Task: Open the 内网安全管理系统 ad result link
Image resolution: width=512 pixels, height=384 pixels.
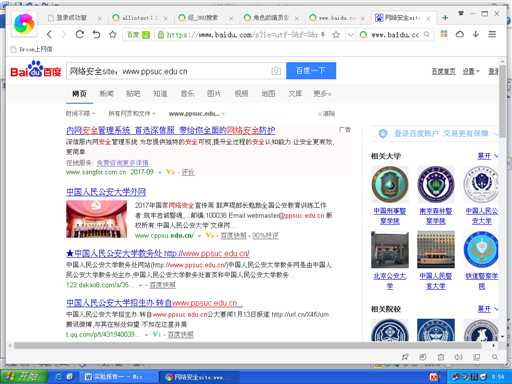Action: pos(171,130)
